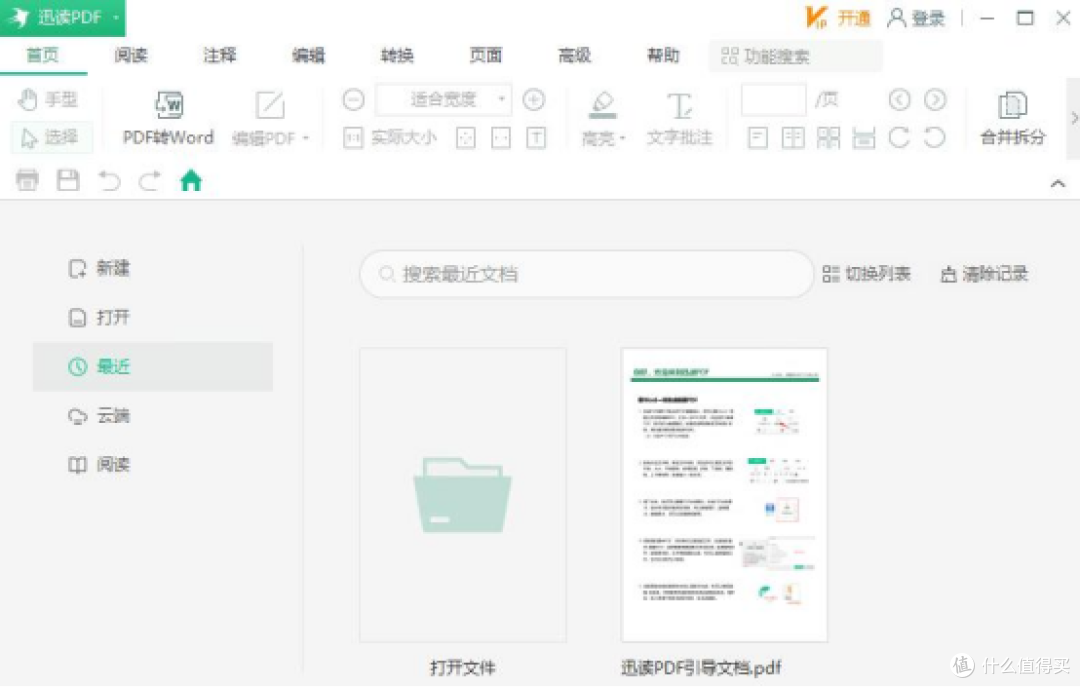
Task: Zoom in with the plus icon
Action: coord(534,100)
